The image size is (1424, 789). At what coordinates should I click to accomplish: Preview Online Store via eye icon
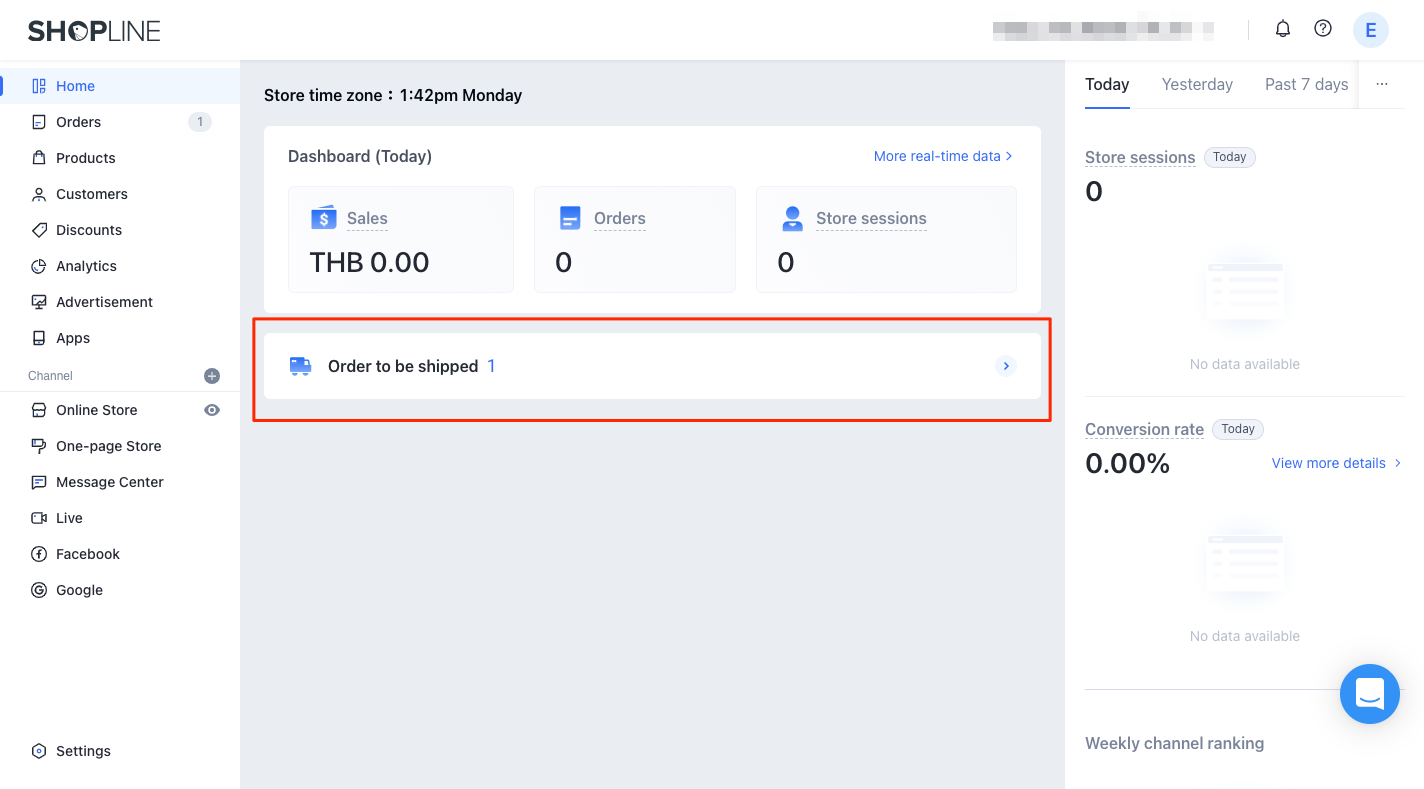coord(212,410)
